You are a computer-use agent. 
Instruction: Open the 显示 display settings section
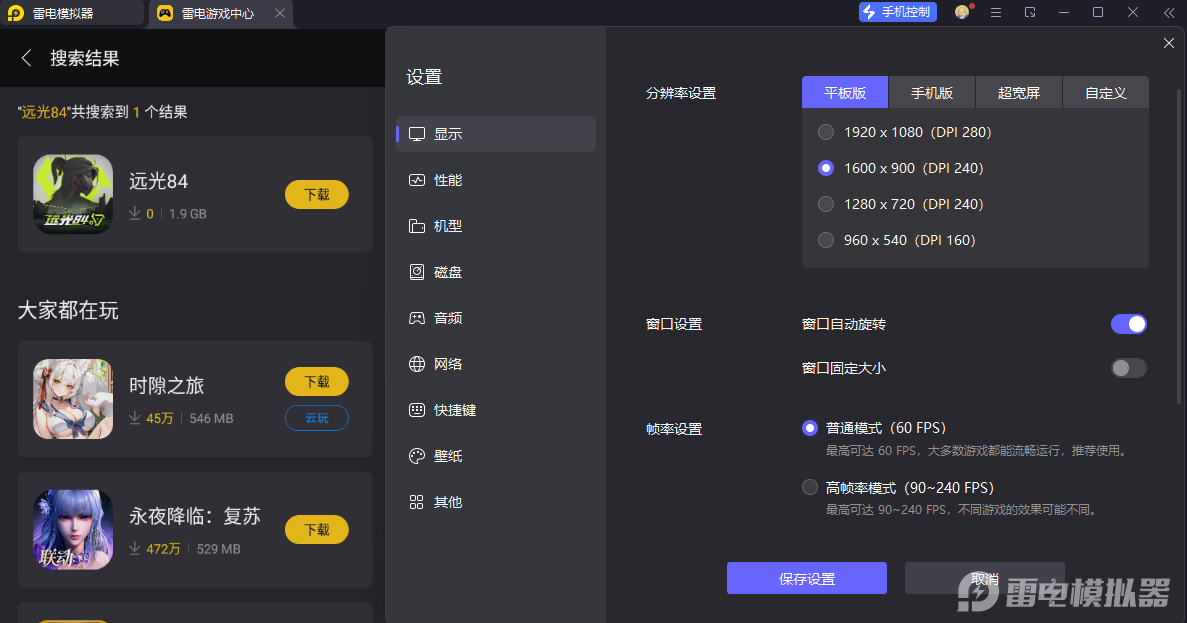pos(496,134)
